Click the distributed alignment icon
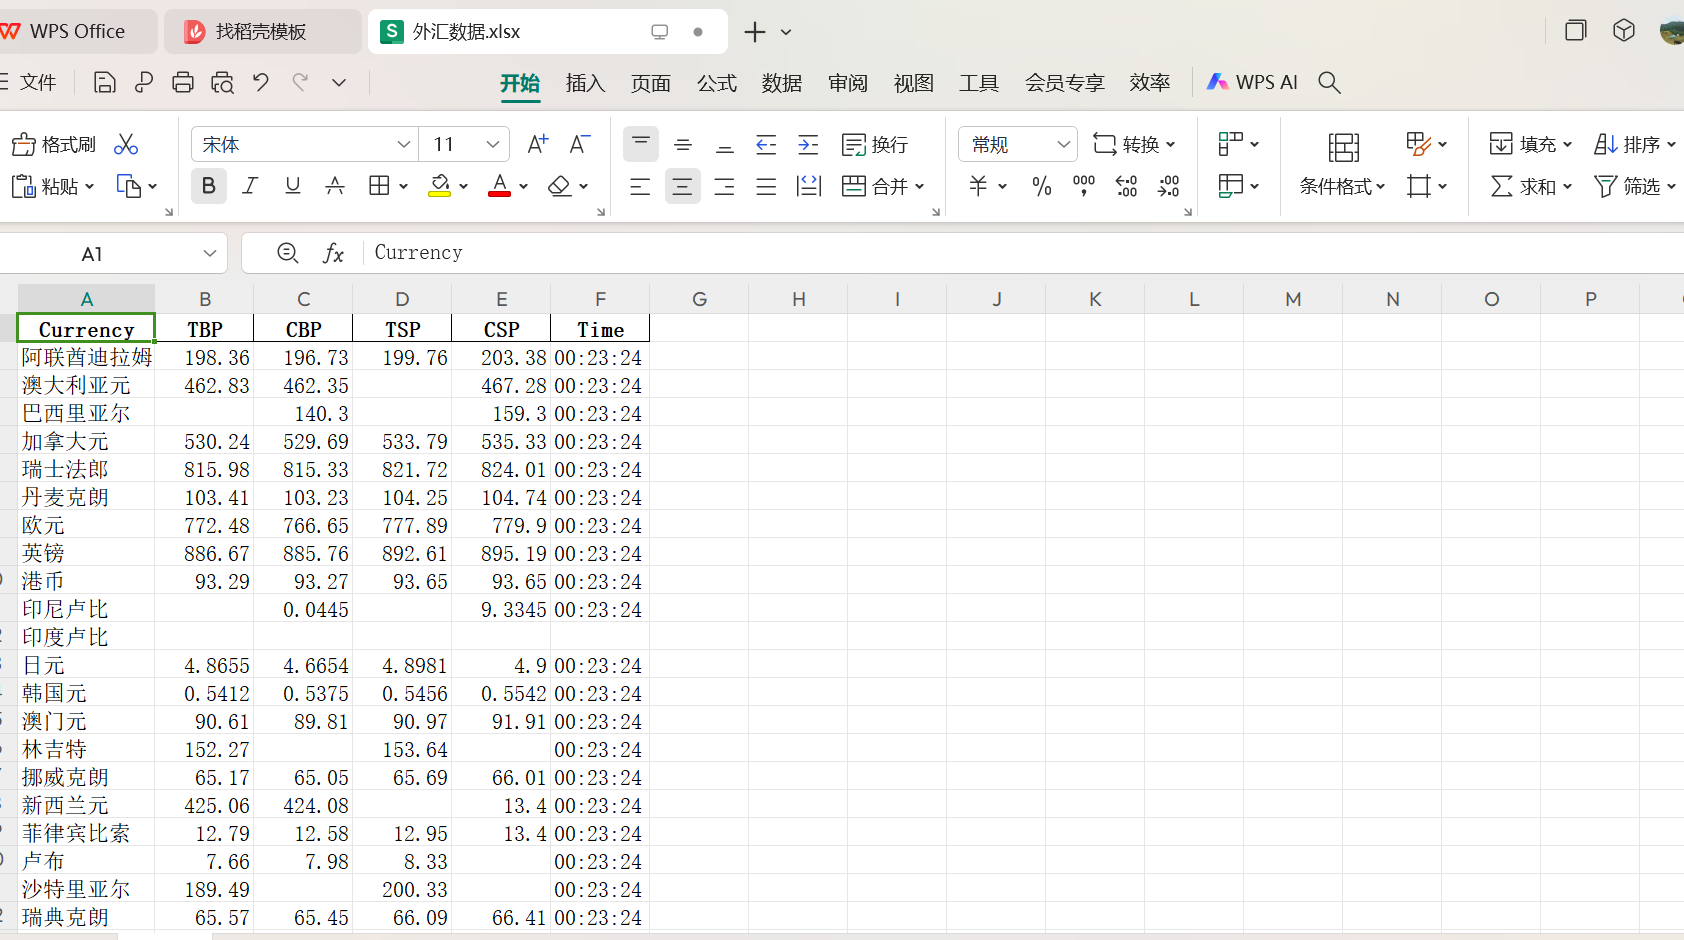This screenshot has width=1684, height=940. click(x=808, y=186)
